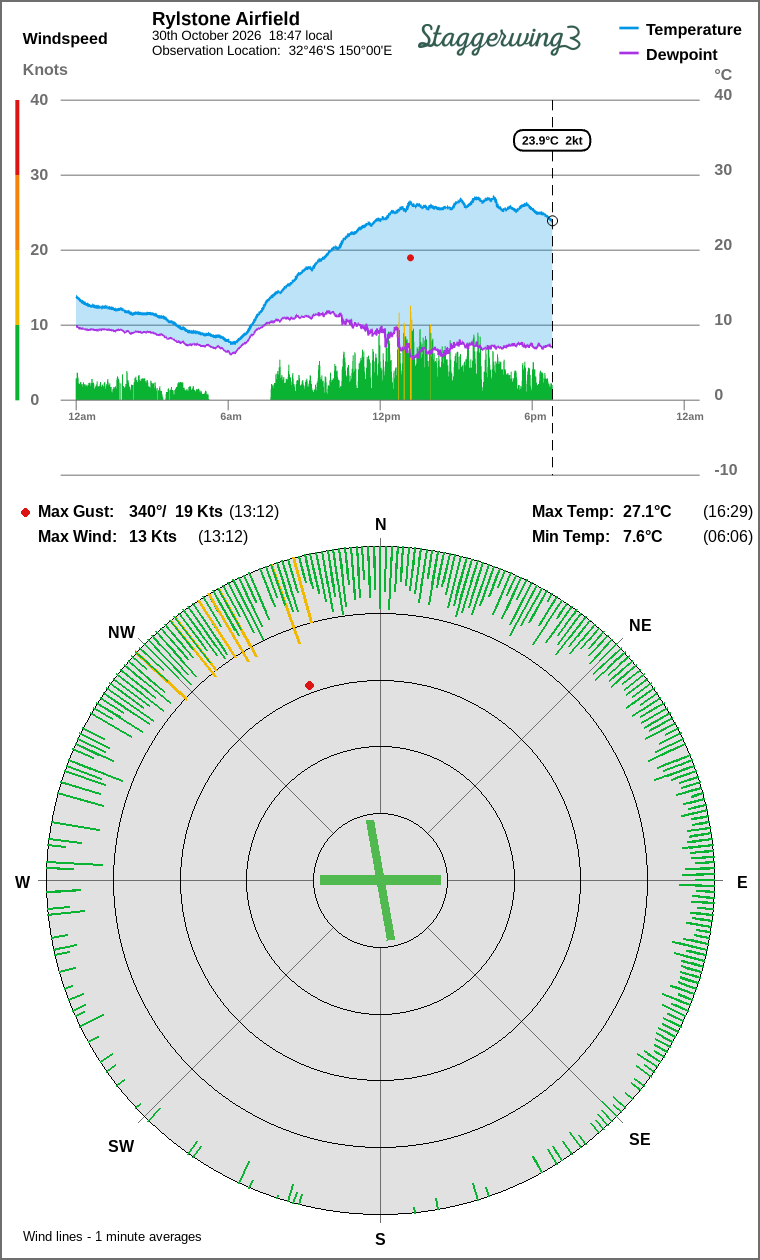This screenshot has width=760, height=1260.
Task: Click the Dewpoint legend label
Action: (682, 55)
